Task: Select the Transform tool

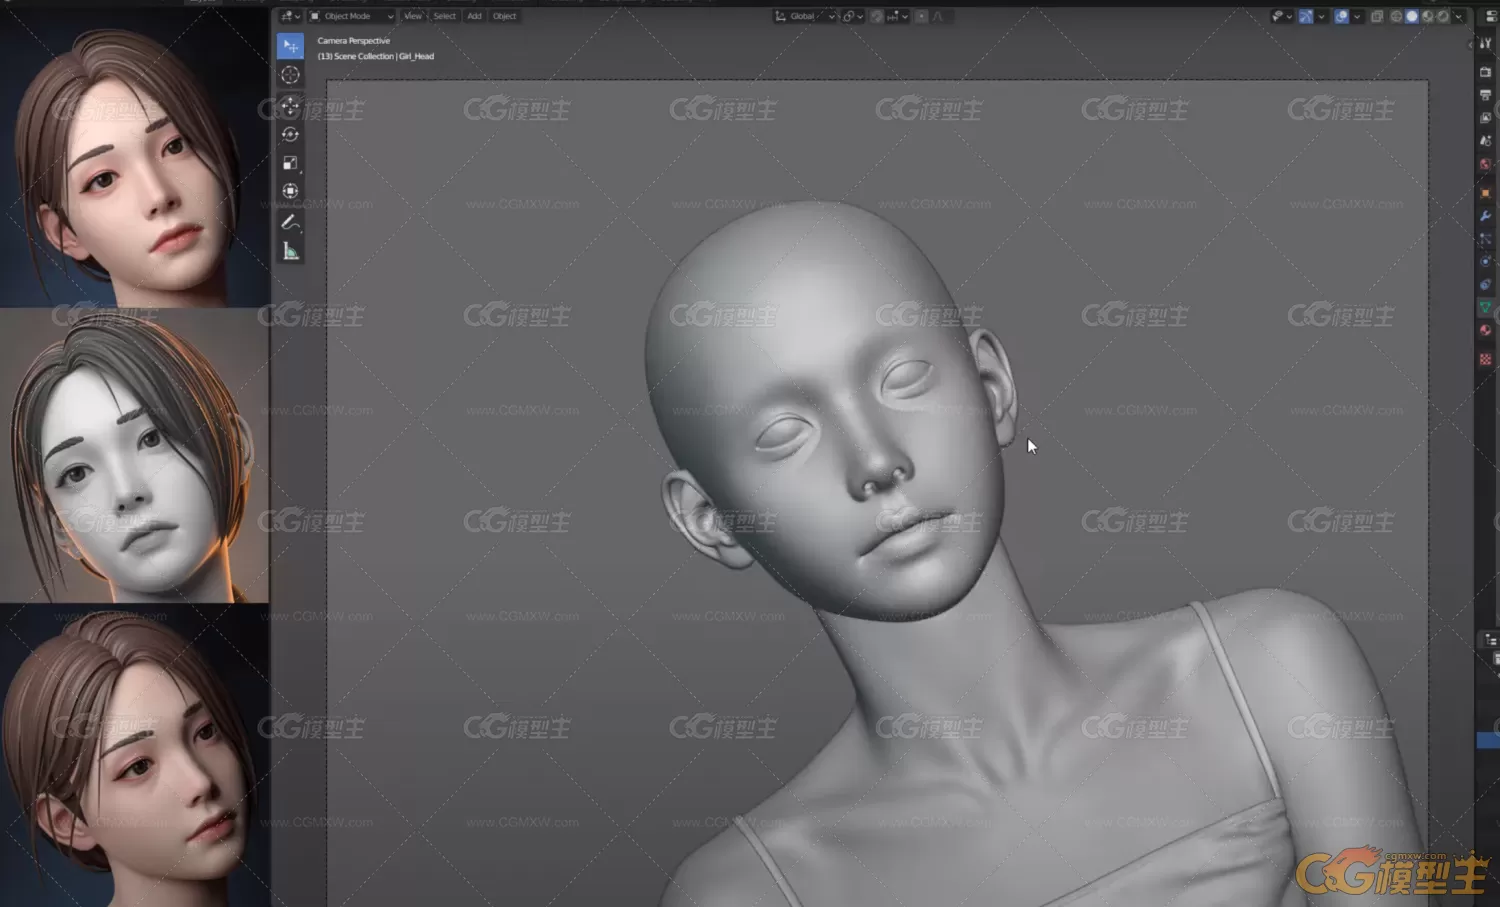Action: pyautogui.click(x=290, y=190)
